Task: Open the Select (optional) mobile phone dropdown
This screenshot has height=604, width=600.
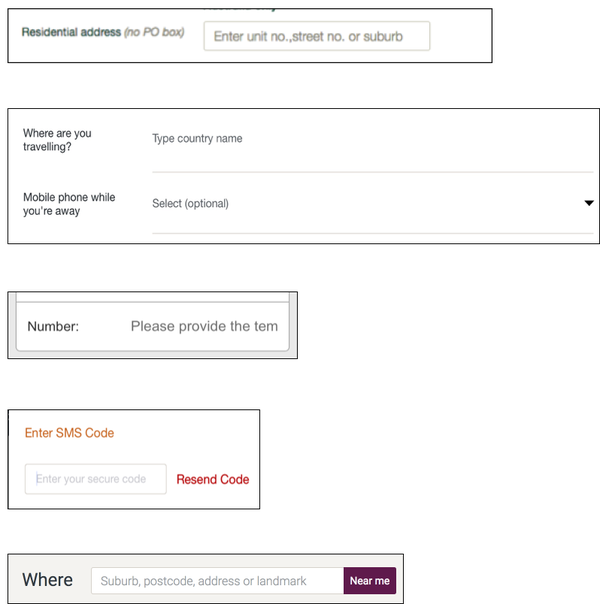Action: tap(372, 203)
